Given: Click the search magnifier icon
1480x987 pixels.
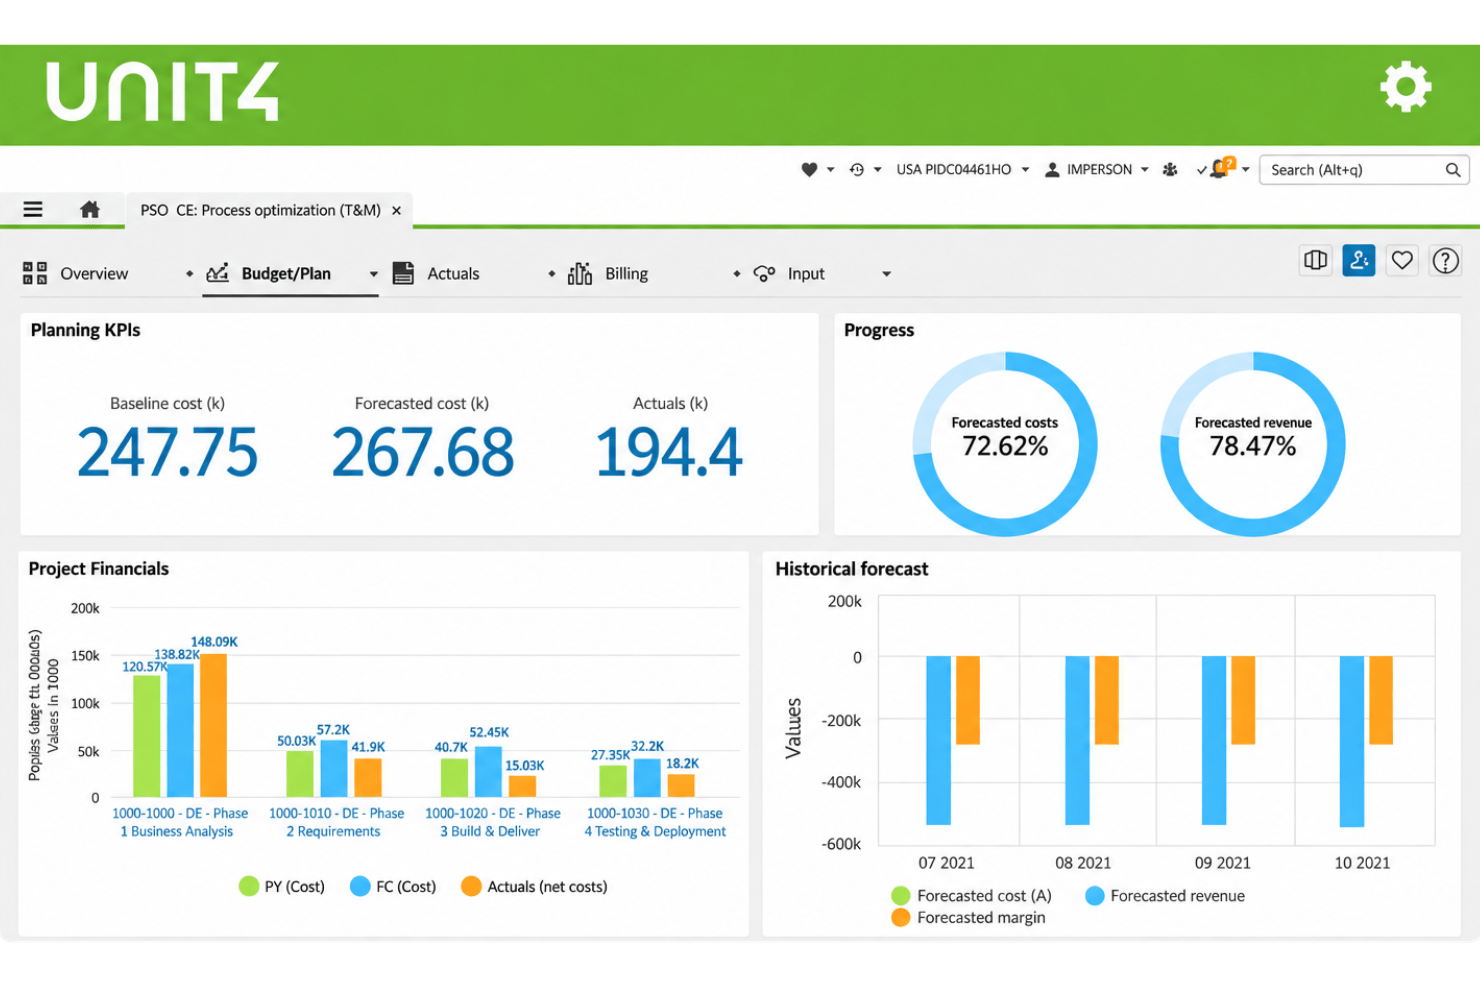Looking at the screenshot, I should [x=1453, y=170].
